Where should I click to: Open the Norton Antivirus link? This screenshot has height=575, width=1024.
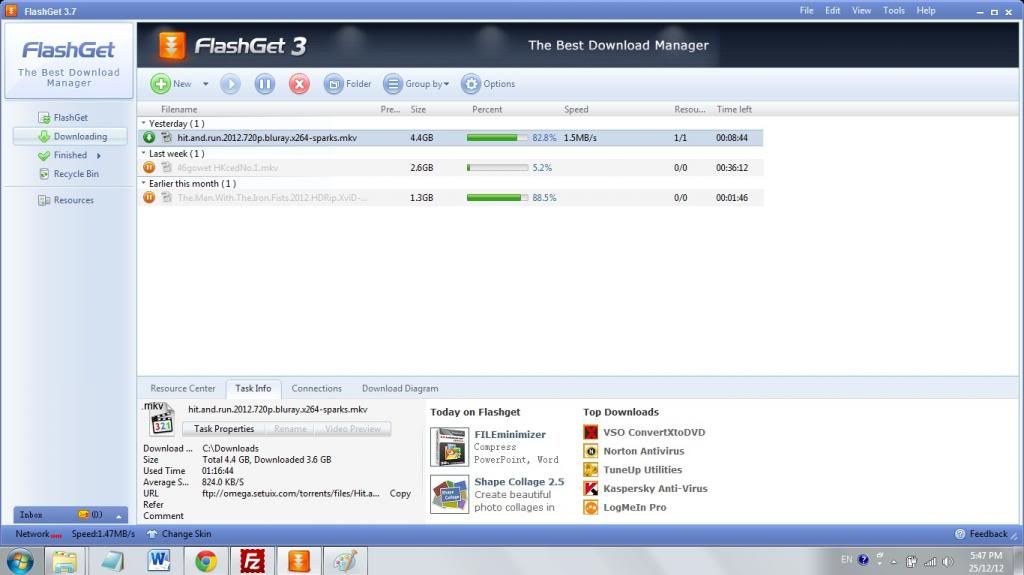(x=643, y=451)
